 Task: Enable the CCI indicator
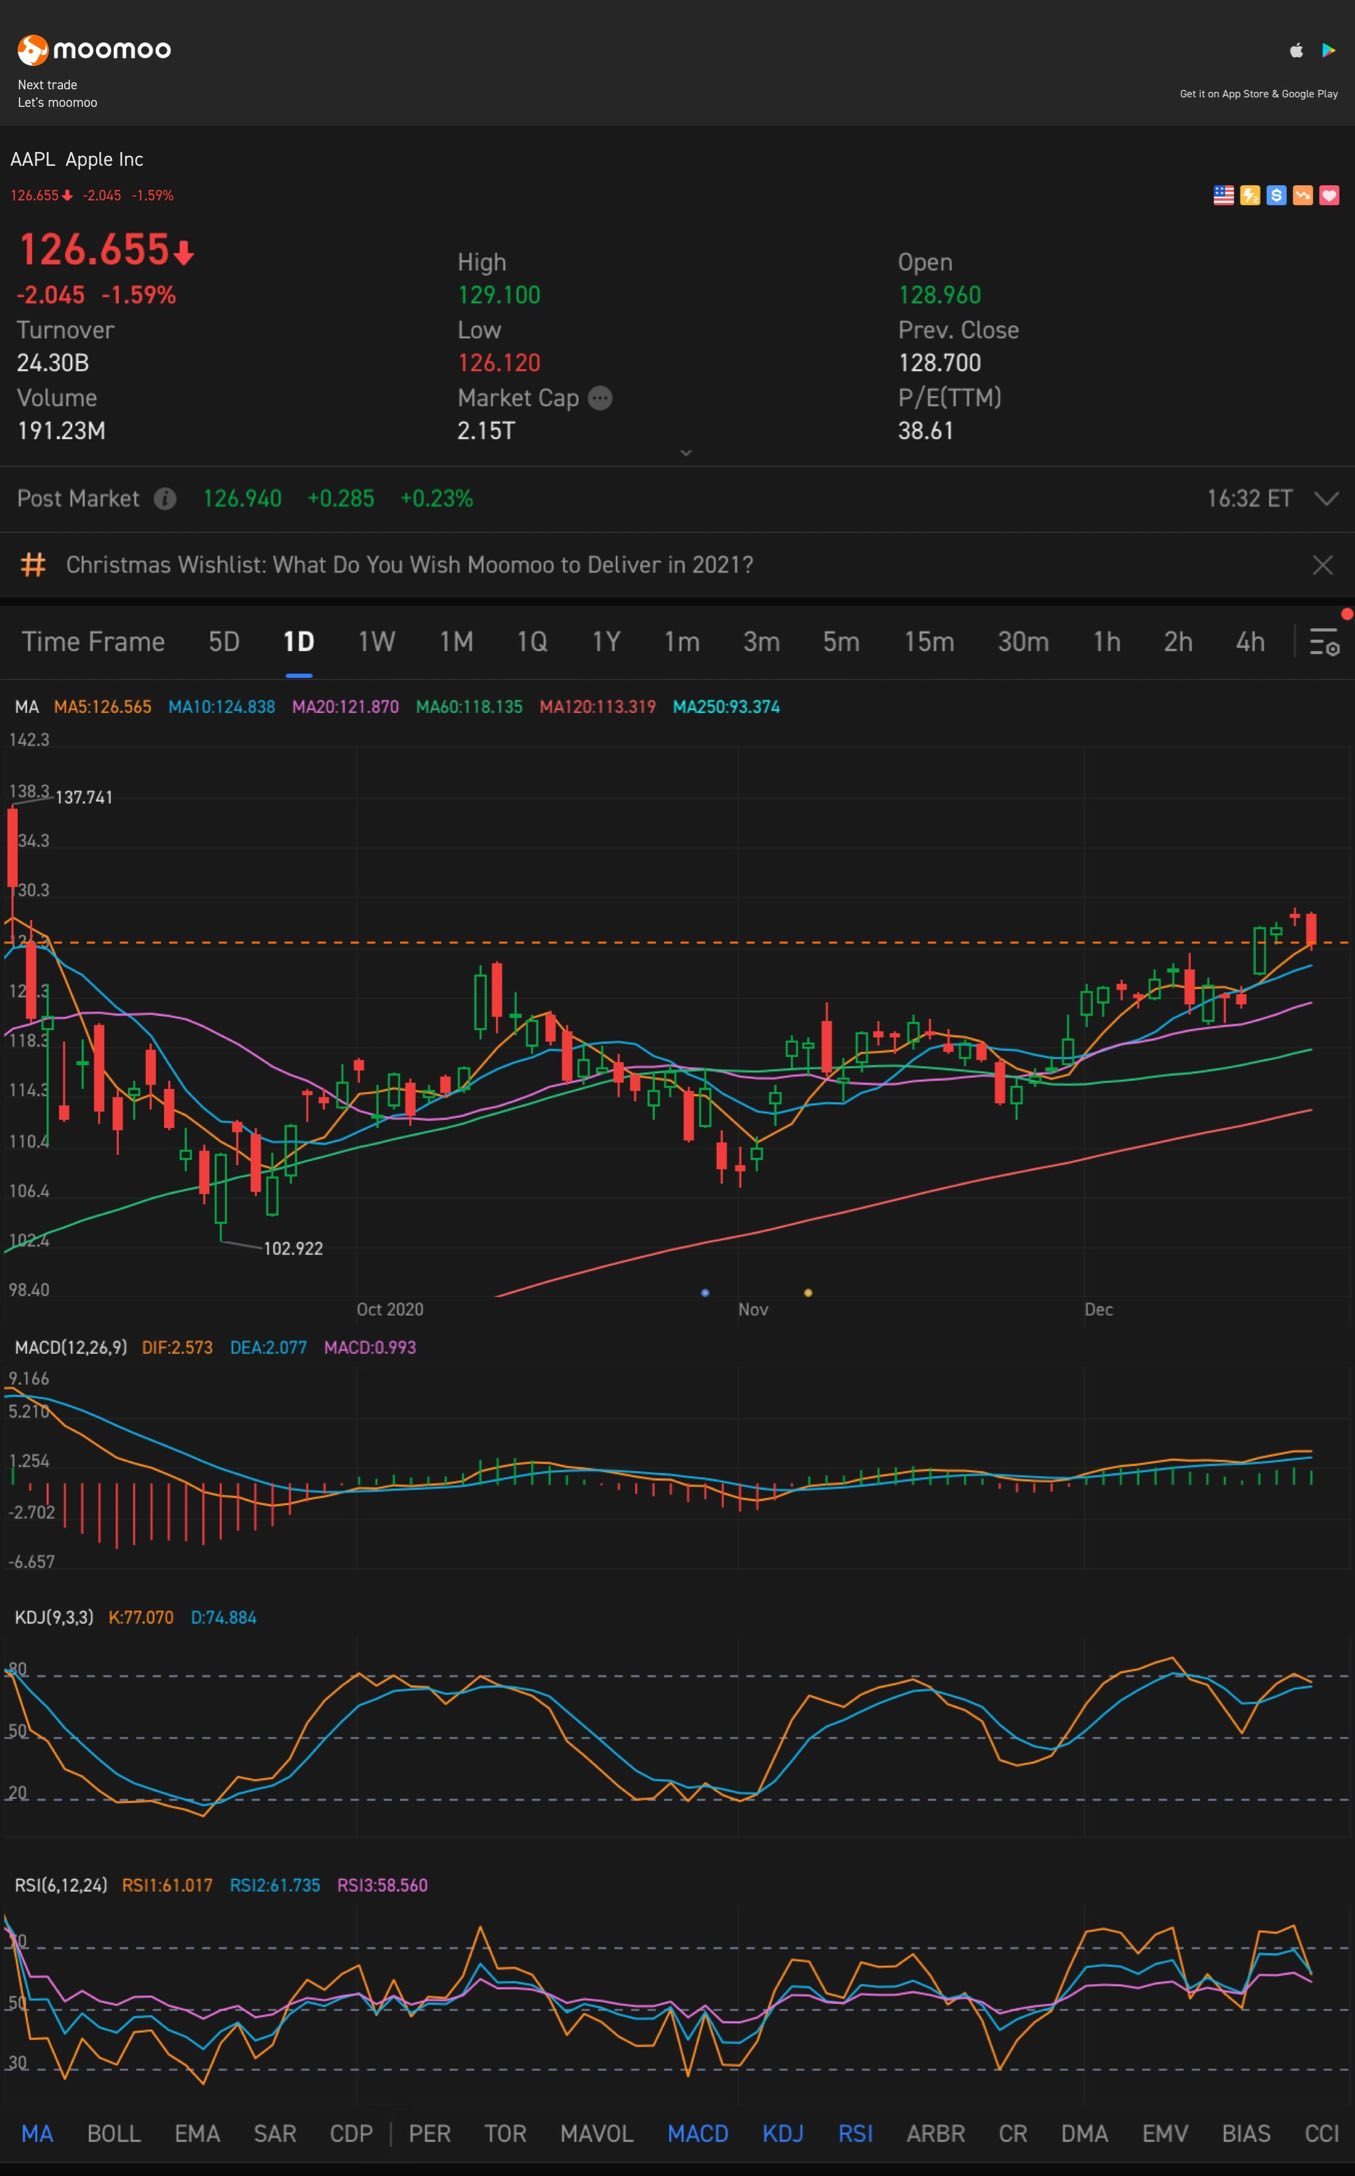pyautogui.click(x=1321, y=2133)
